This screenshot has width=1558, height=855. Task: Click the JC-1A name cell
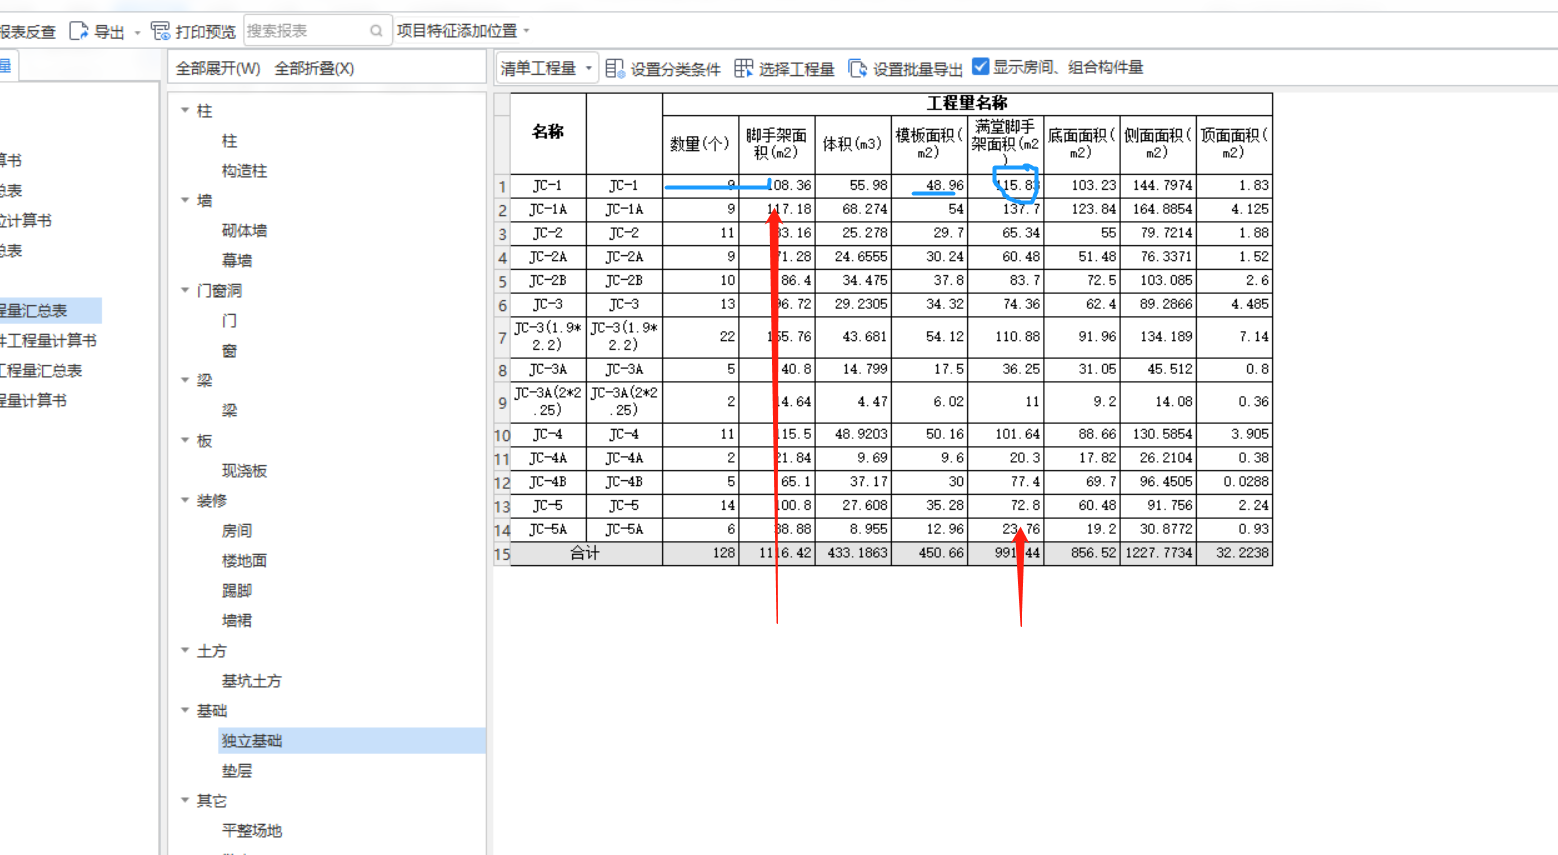548,210
